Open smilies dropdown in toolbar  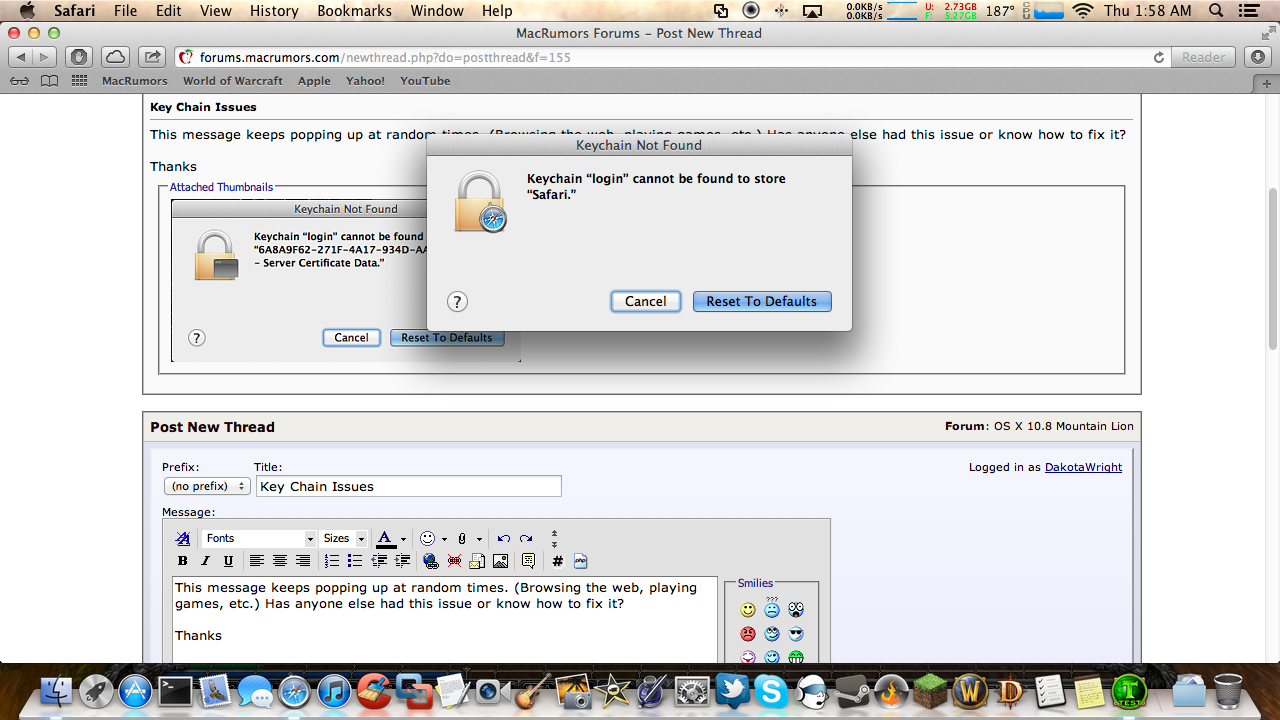444,539
